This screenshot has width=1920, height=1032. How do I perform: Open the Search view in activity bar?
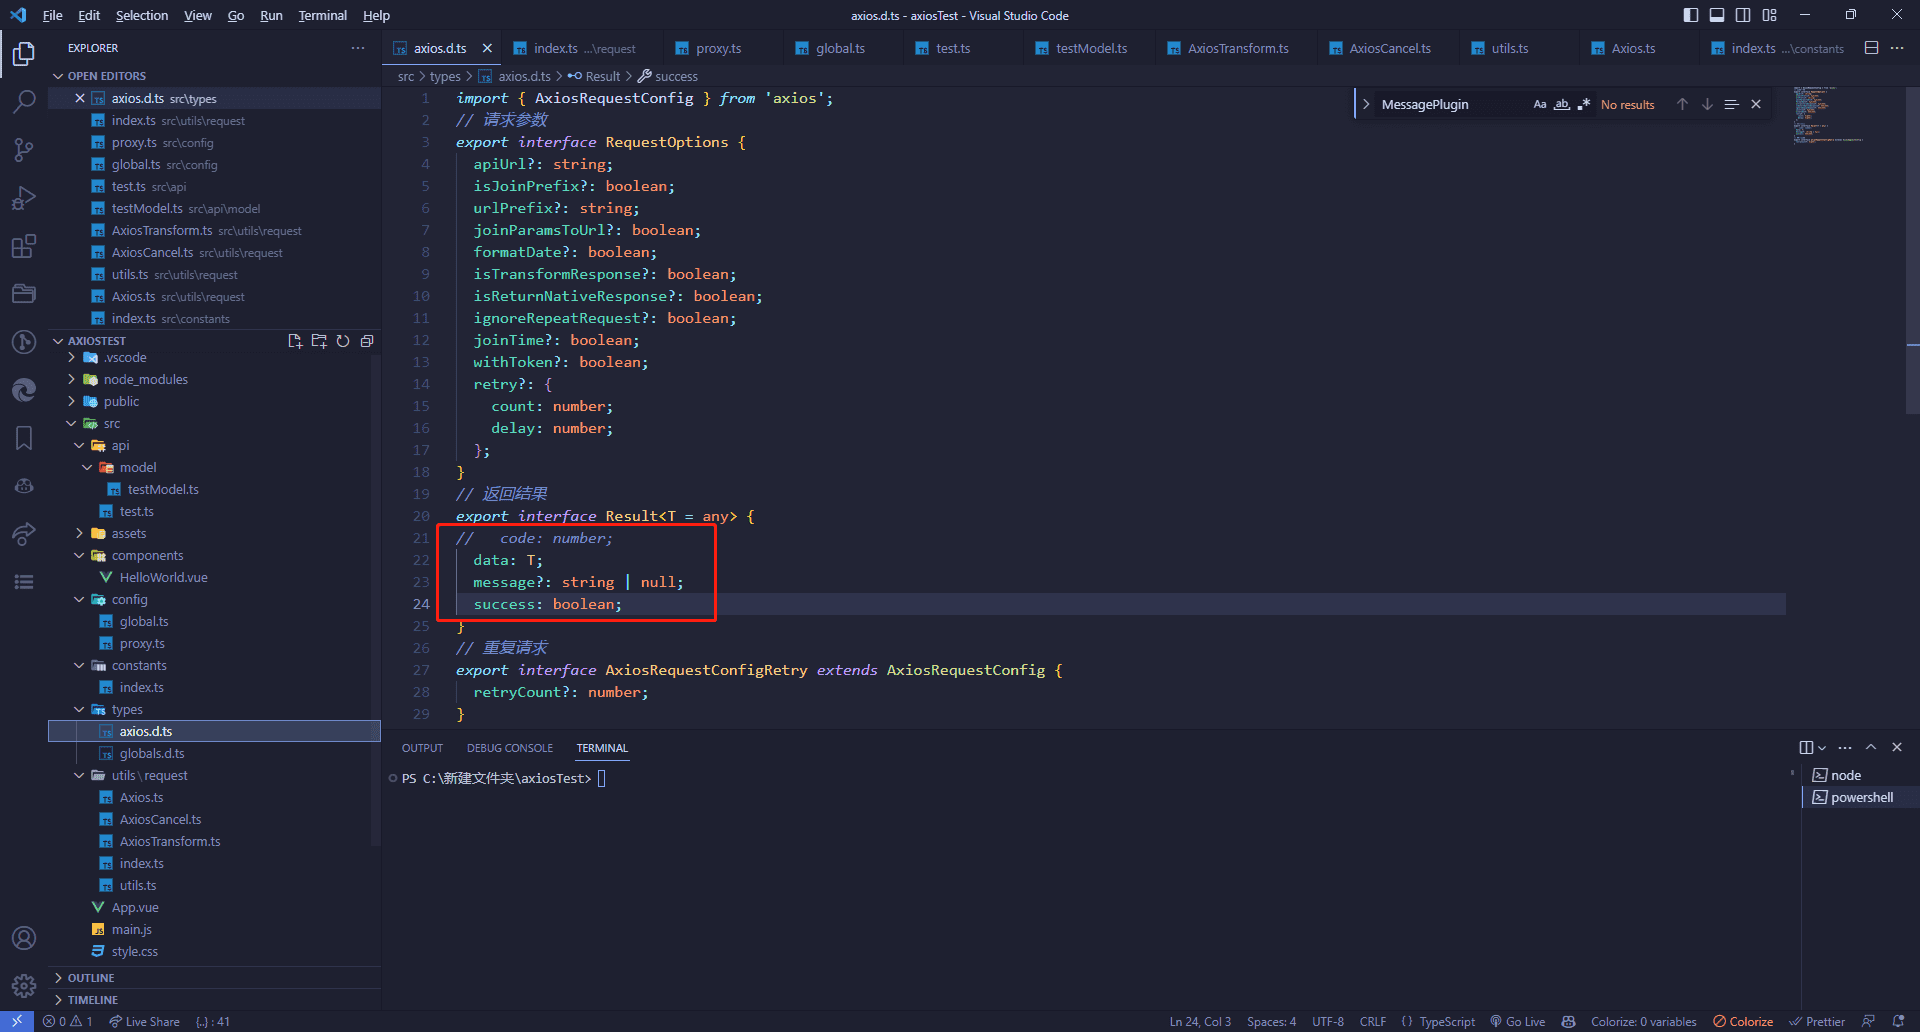[24, 101]
